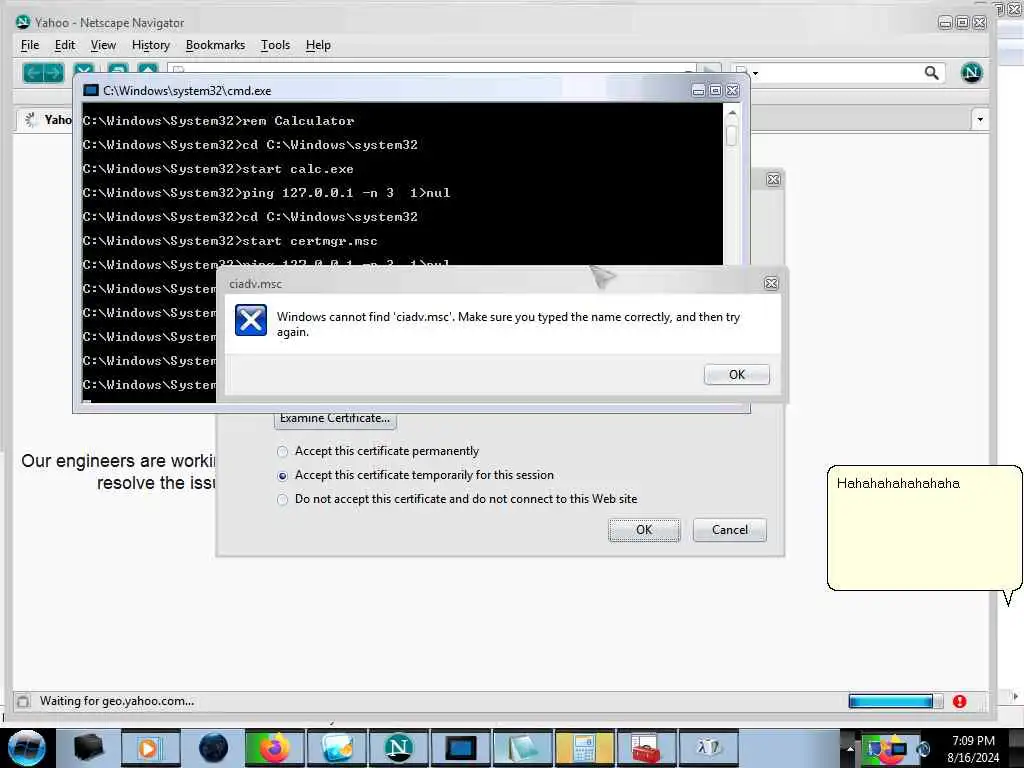Open the search engine dropdown arrow
This screenshot has width=1024, height=768.
point(755,73)
